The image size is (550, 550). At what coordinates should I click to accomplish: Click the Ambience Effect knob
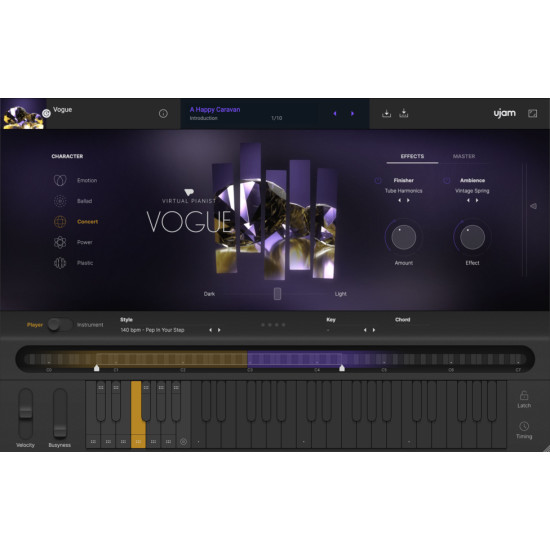472,237
